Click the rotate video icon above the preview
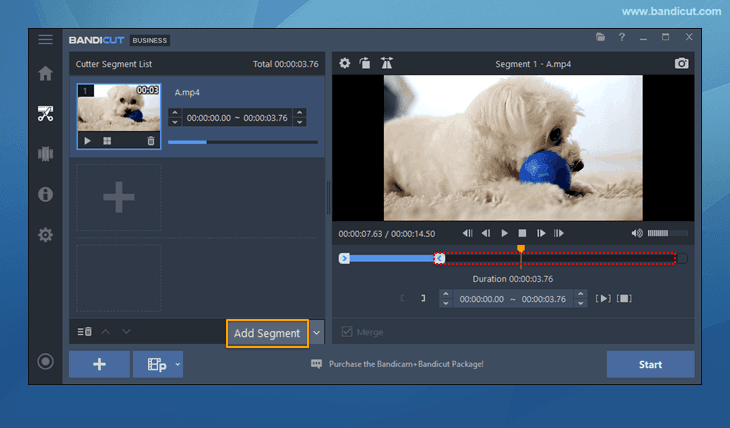730x428 pixels. pyautogui.click(x=366, y=64)
